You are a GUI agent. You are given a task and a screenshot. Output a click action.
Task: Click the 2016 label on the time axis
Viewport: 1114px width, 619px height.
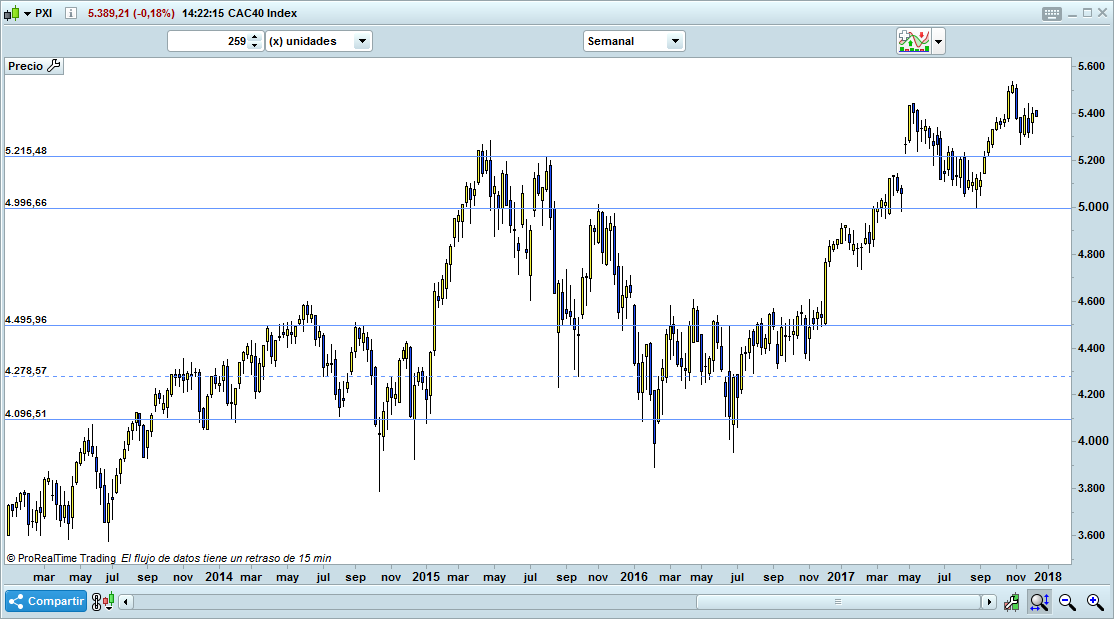634,576
